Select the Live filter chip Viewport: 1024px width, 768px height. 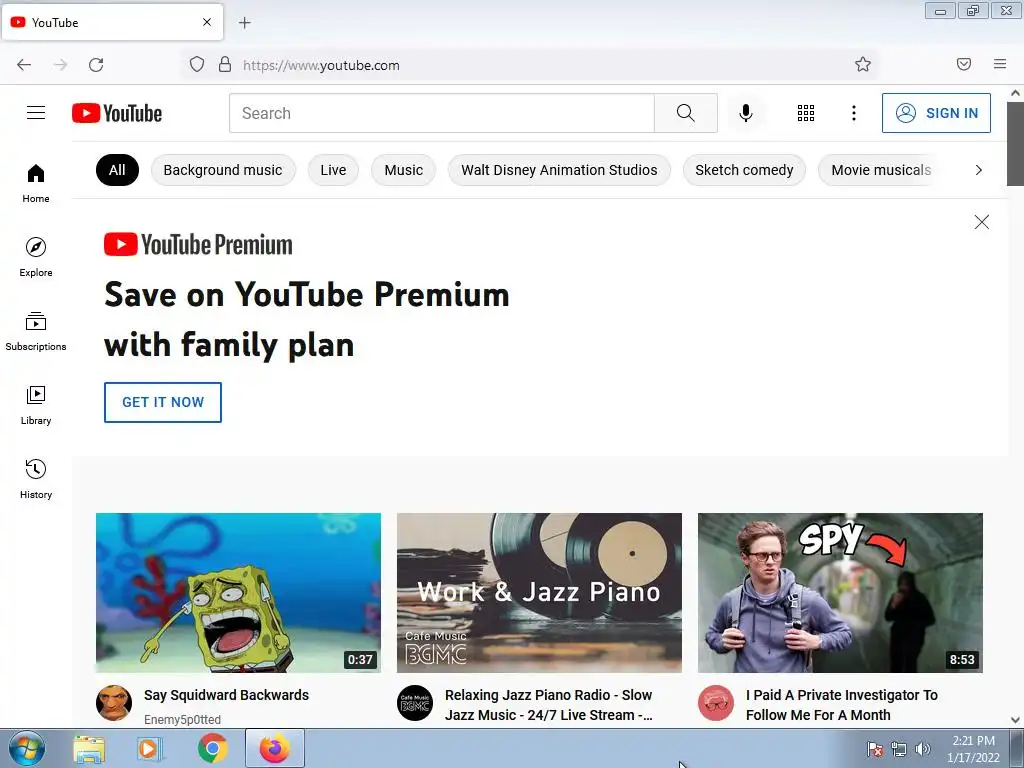tap(333, 170)
